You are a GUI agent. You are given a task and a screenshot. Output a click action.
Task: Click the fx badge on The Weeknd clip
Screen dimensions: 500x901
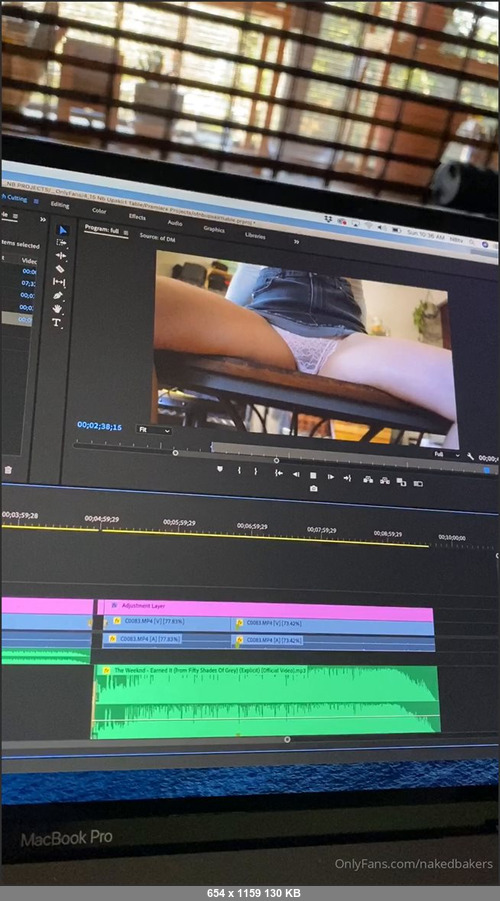tap(106, 670)
